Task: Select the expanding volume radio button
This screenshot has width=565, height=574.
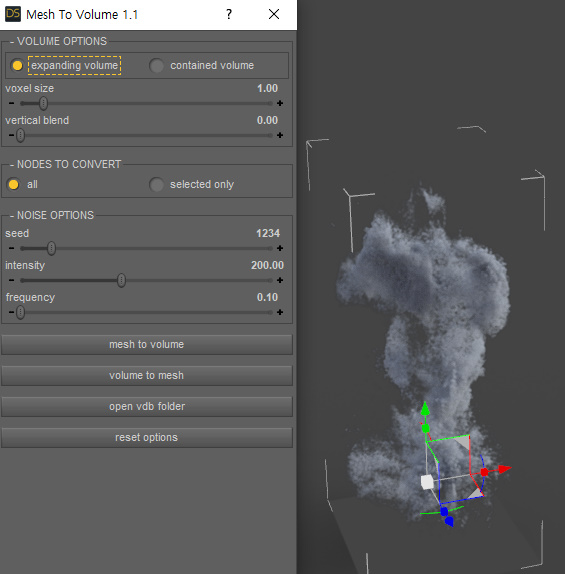Action: (17, 66)
